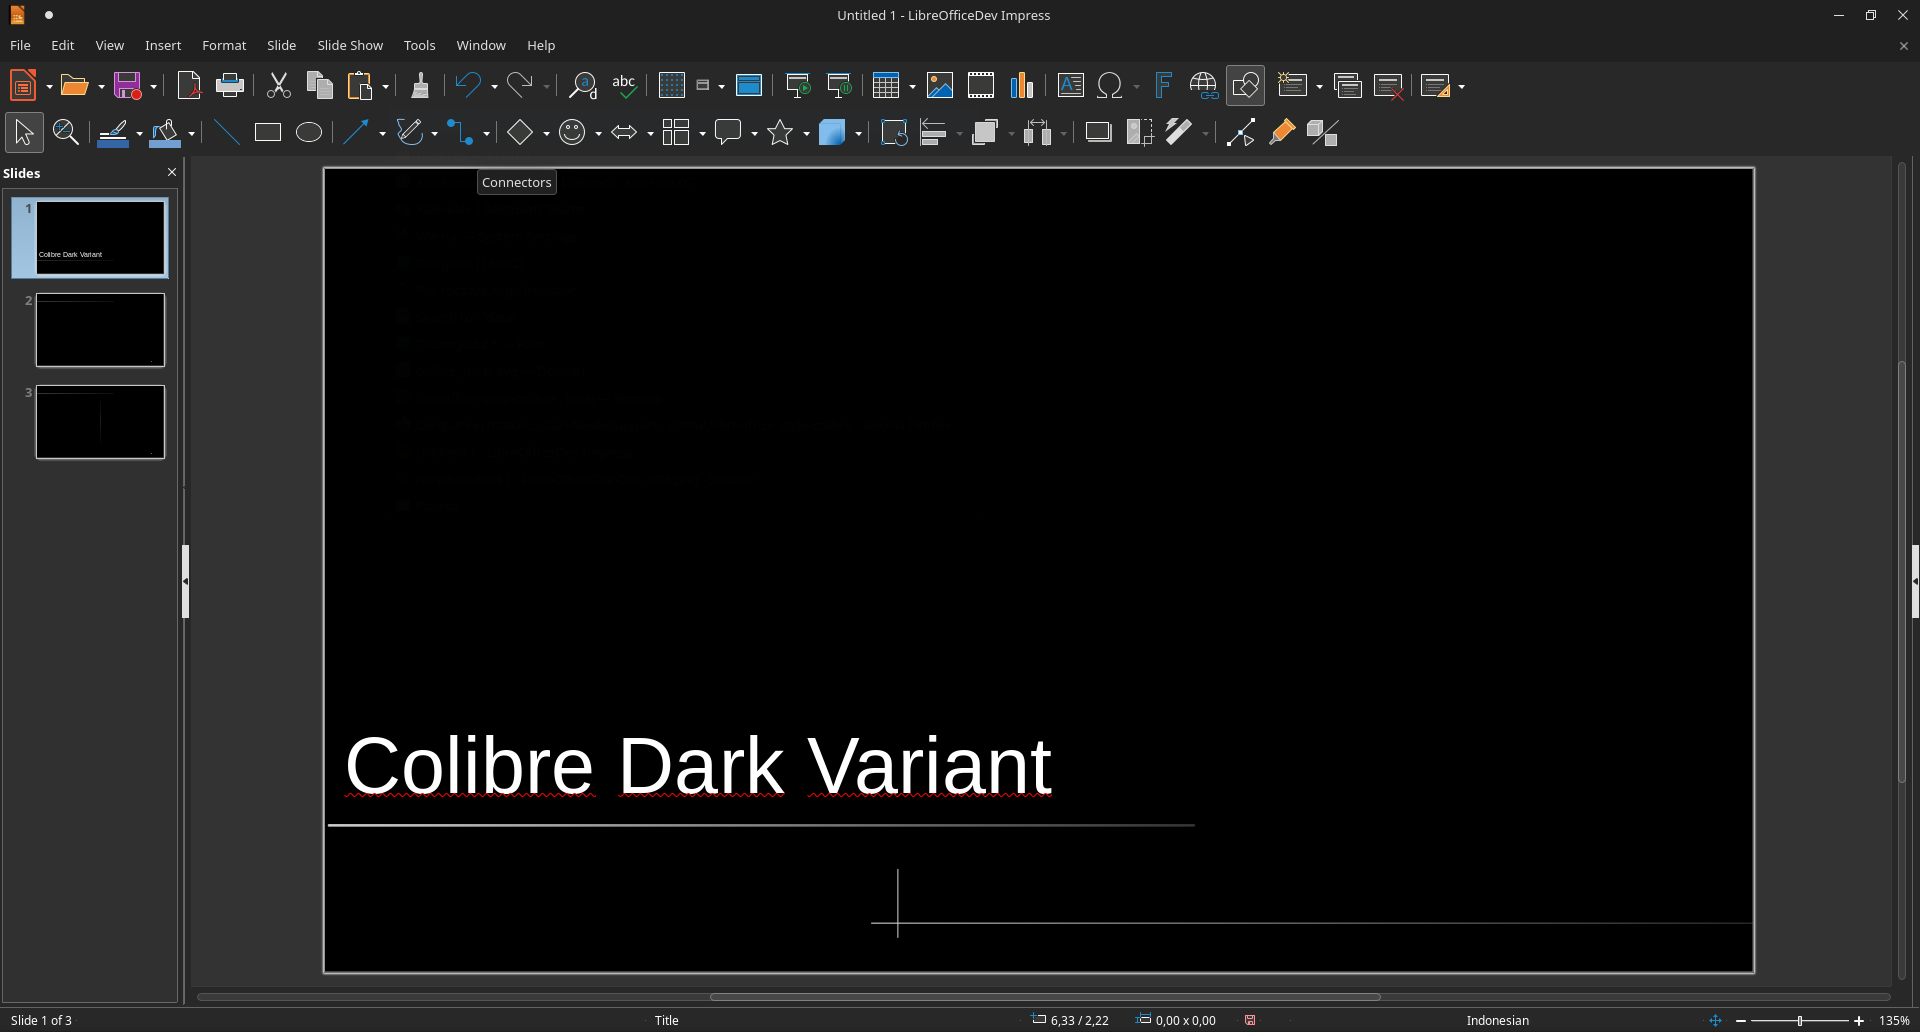Open the Paste options dropdown

coord(385,87)
